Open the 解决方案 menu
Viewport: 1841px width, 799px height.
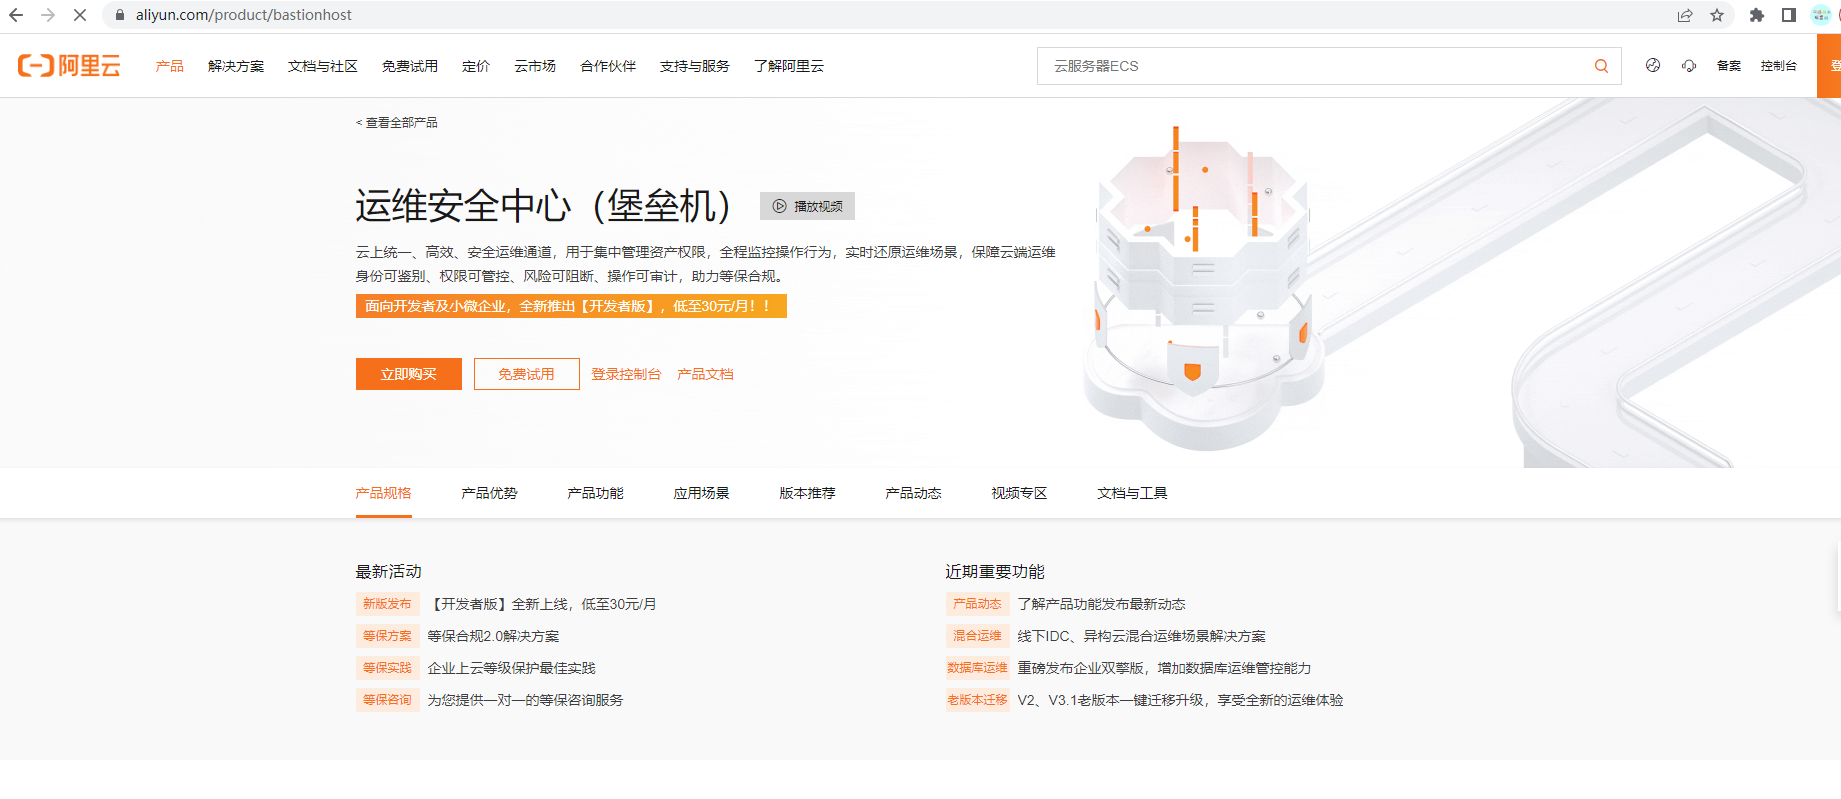point(236,66)
